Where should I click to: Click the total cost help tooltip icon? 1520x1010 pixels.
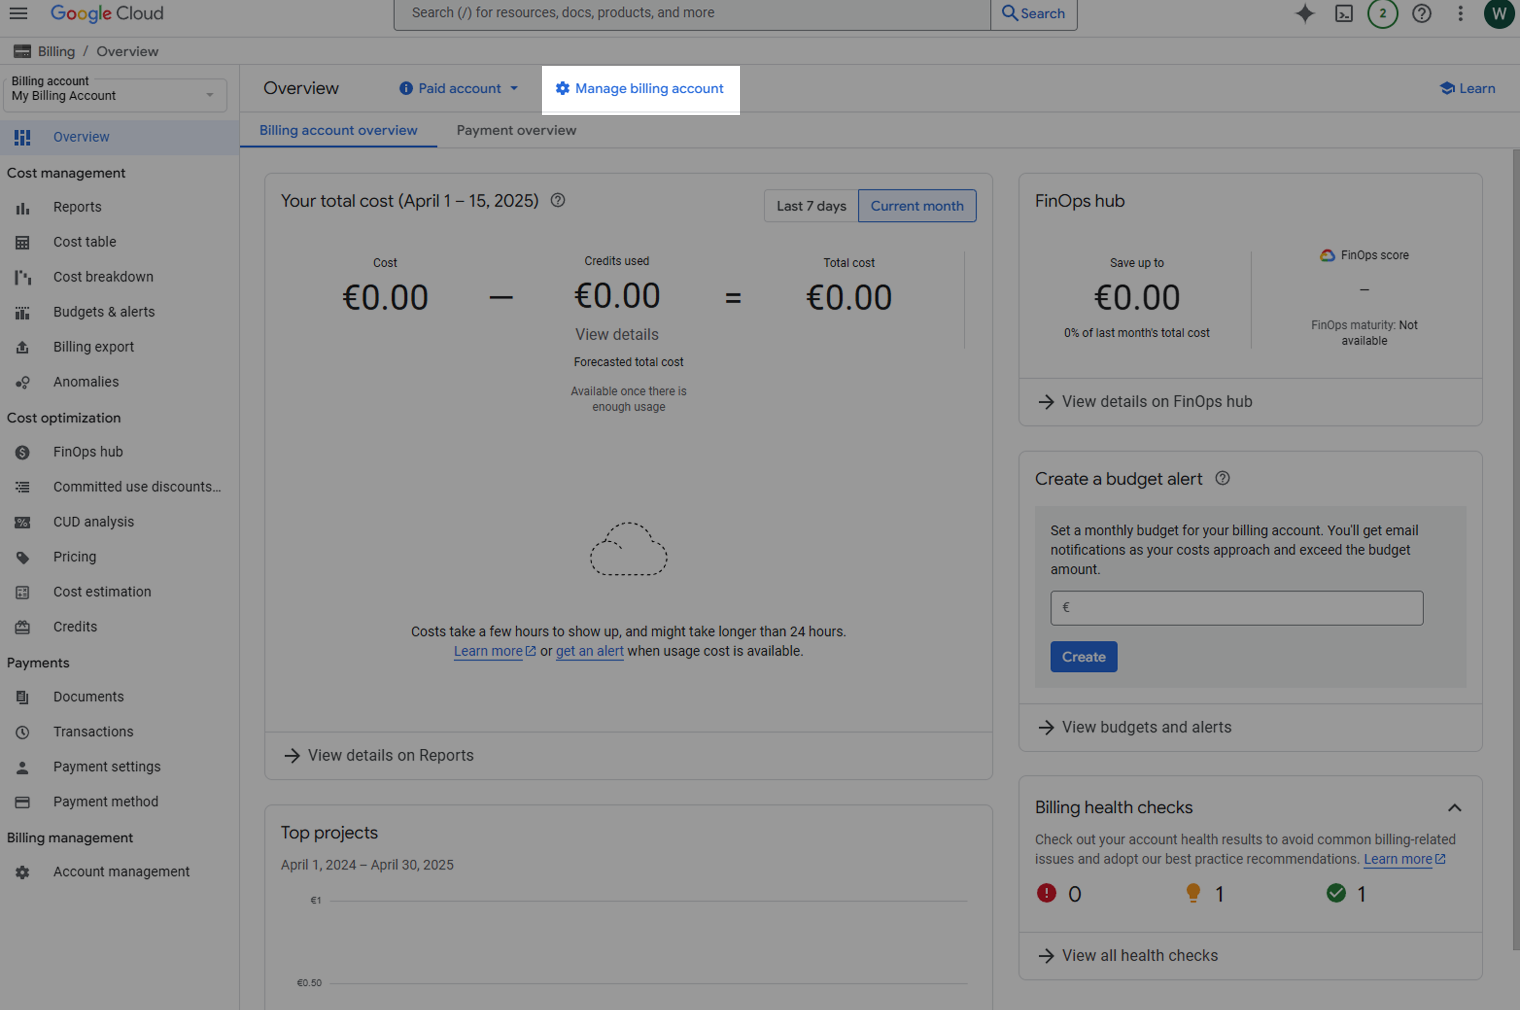[558, 200]
